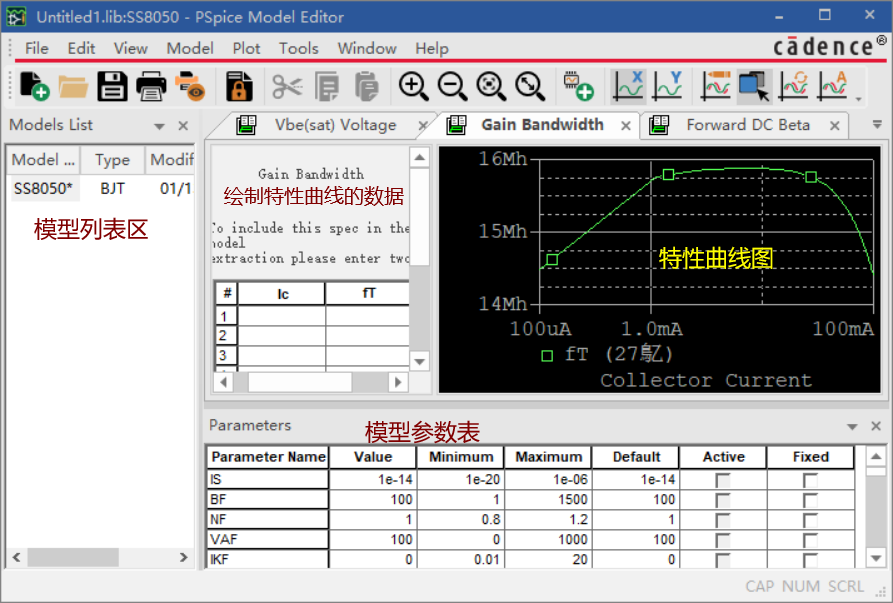Screen dimensions: 893x603
Task: Click the Ic cell in row 1
Action: coord(282,315)
